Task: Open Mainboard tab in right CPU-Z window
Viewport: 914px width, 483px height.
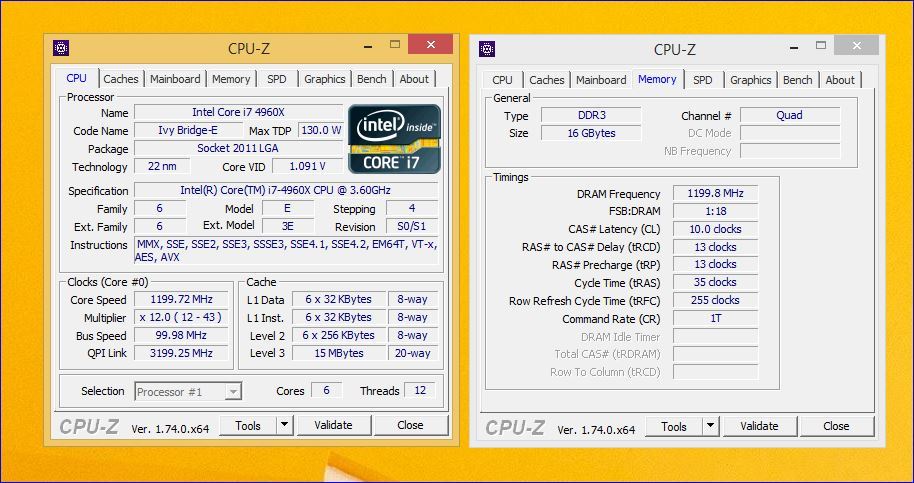Action: (x=601, y=80)
